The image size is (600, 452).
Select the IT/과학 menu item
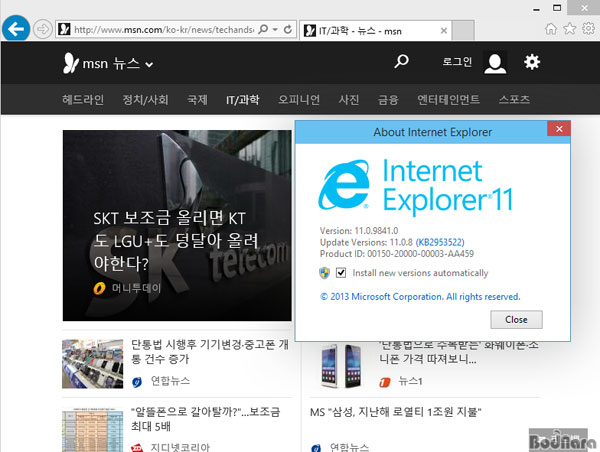pos(243,100)
